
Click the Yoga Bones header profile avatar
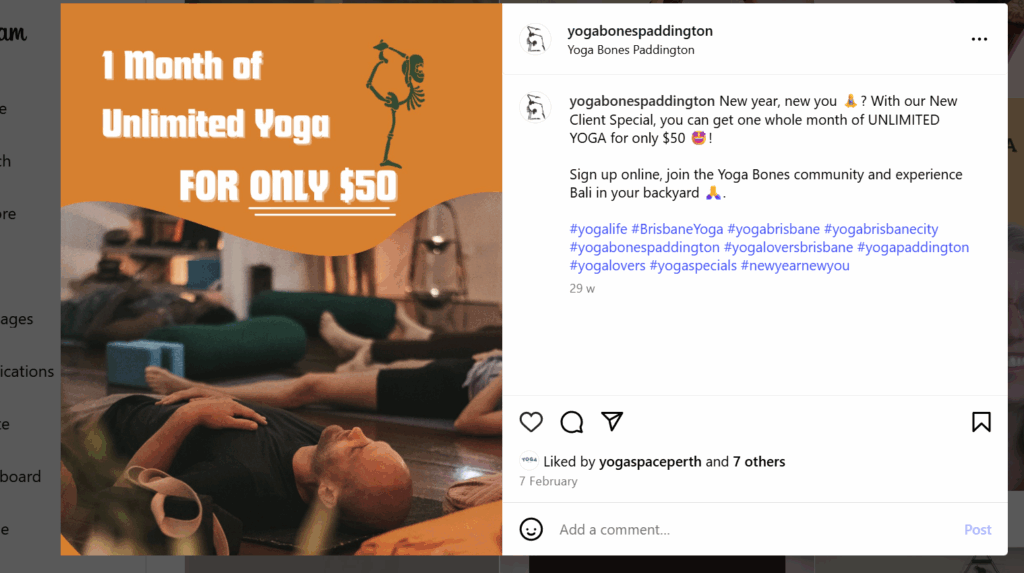pos(535,39)
